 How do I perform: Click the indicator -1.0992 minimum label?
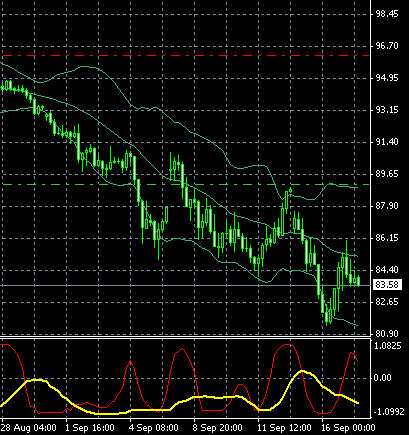pyautogui.click(x=389, y=412)
